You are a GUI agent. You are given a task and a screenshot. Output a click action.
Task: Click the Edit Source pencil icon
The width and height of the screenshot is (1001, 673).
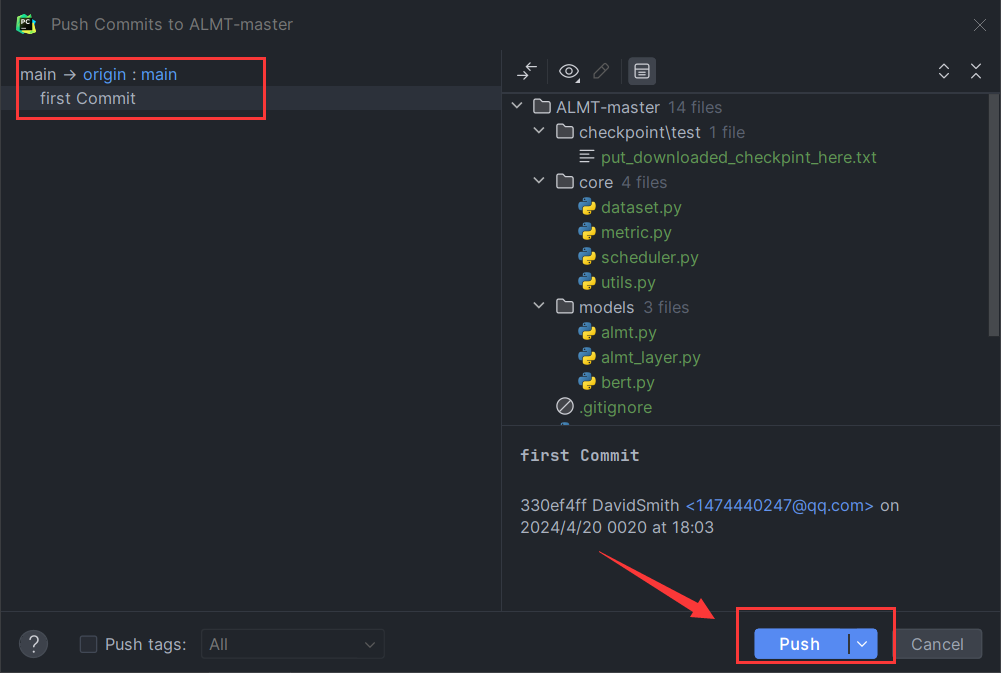coord(601,71)
